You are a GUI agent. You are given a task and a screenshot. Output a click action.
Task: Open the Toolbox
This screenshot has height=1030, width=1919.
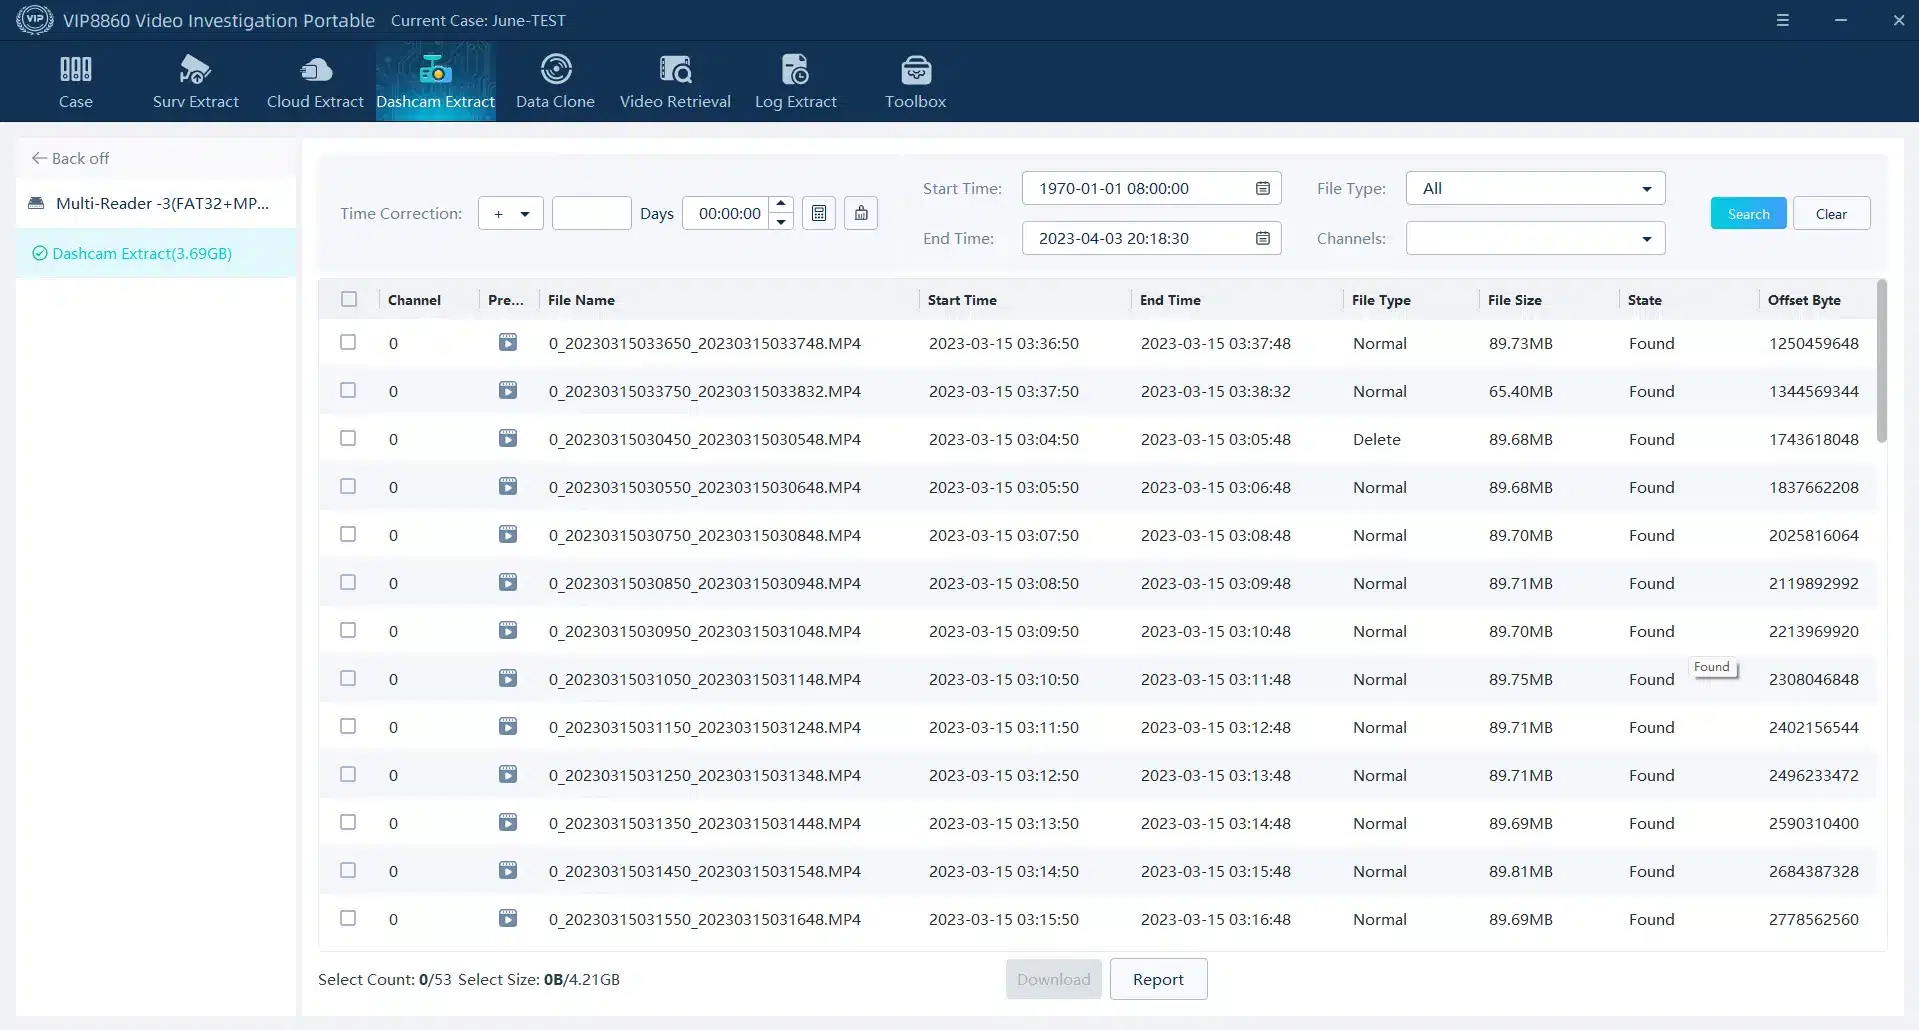tap(915, 81)
